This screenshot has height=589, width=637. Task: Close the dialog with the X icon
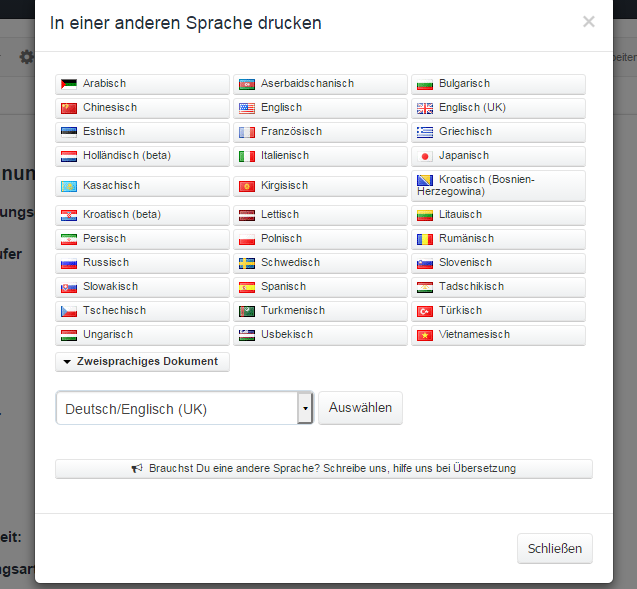(589, 22)
